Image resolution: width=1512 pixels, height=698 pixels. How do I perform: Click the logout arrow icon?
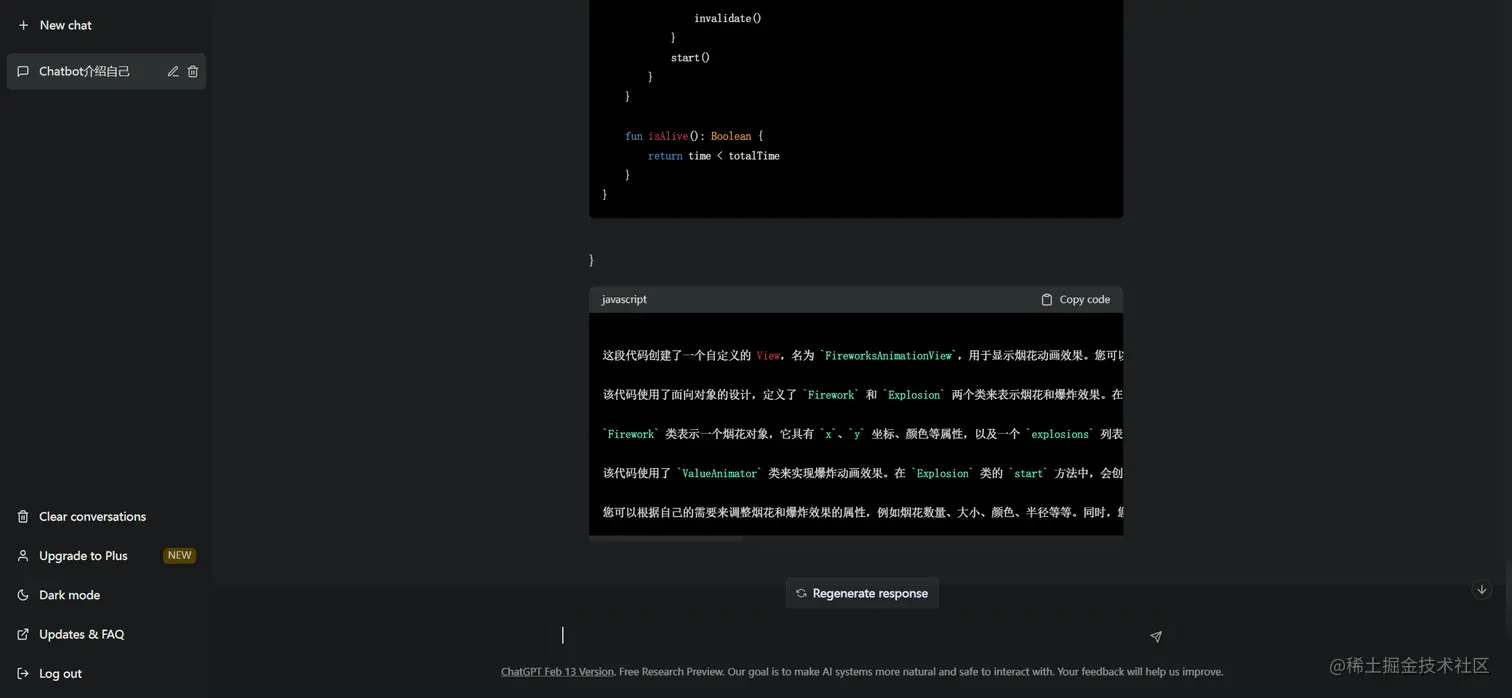pos(23,673)
